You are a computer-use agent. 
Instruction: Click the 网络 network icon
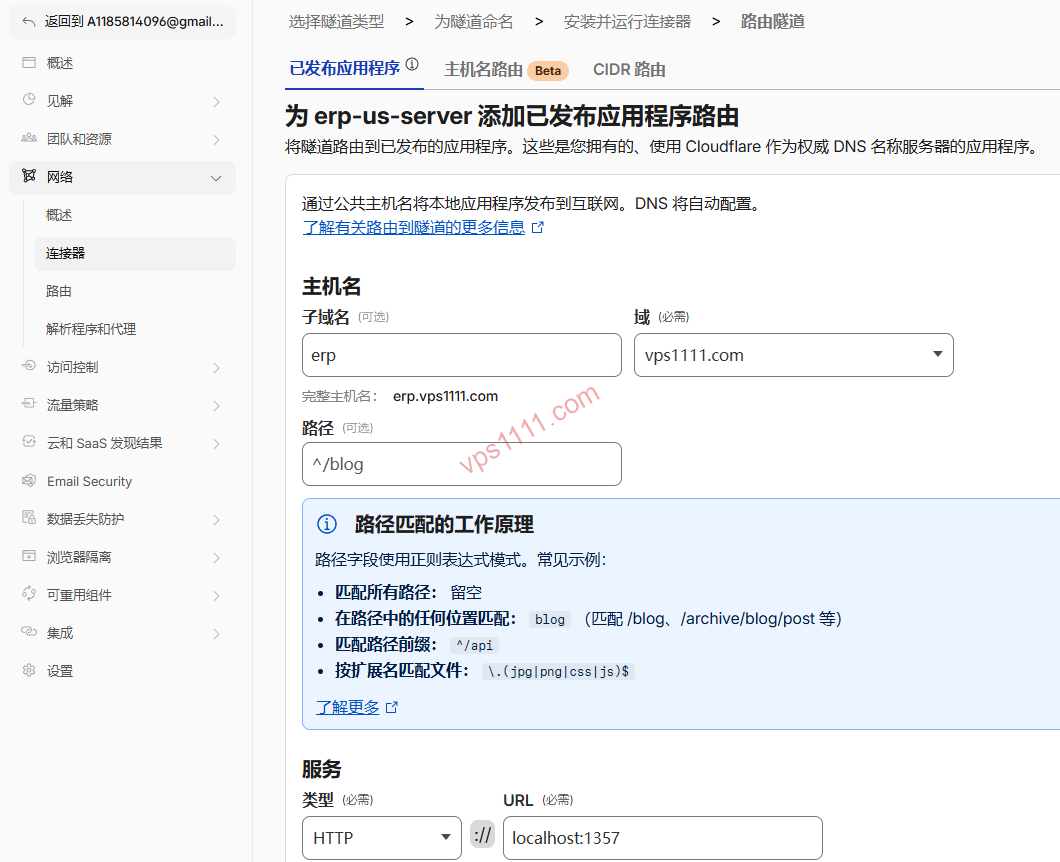pos(29,176)
